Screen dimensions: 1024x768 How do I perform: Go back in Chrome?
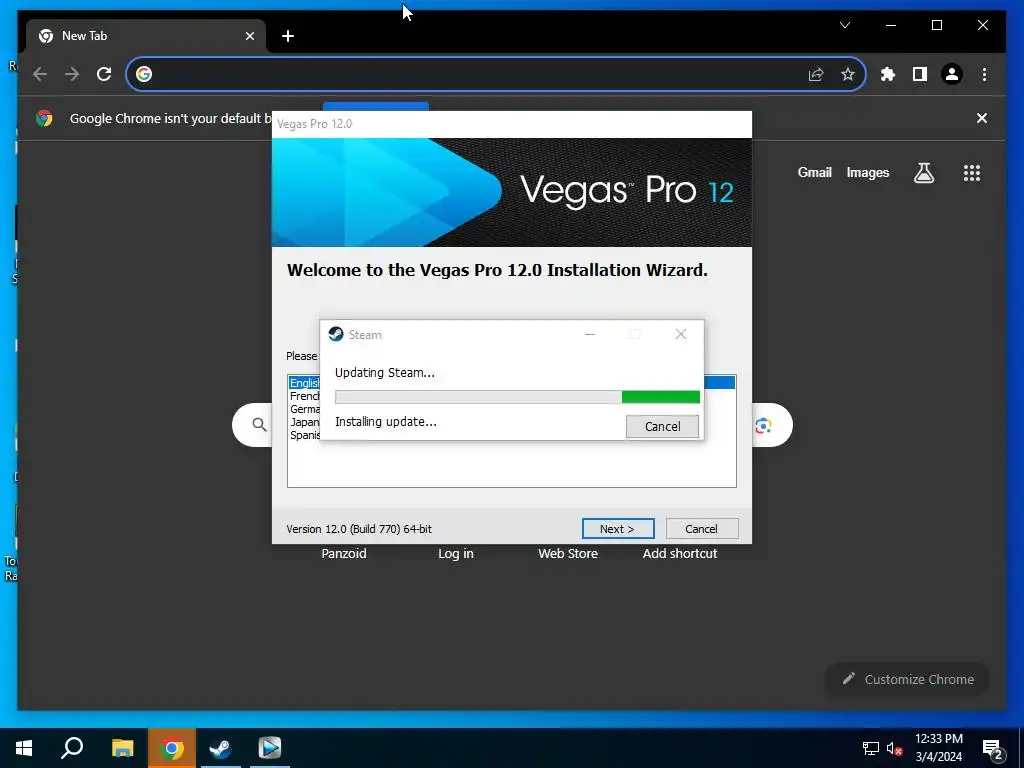[x=40, y=74]
